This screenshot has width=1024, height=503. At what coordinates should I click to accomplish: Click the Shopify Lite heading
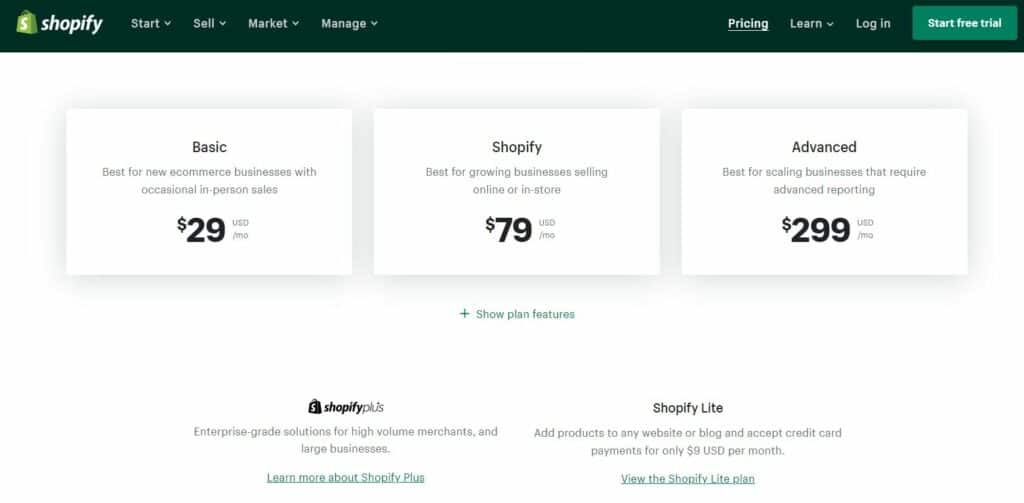click(688, 408)
